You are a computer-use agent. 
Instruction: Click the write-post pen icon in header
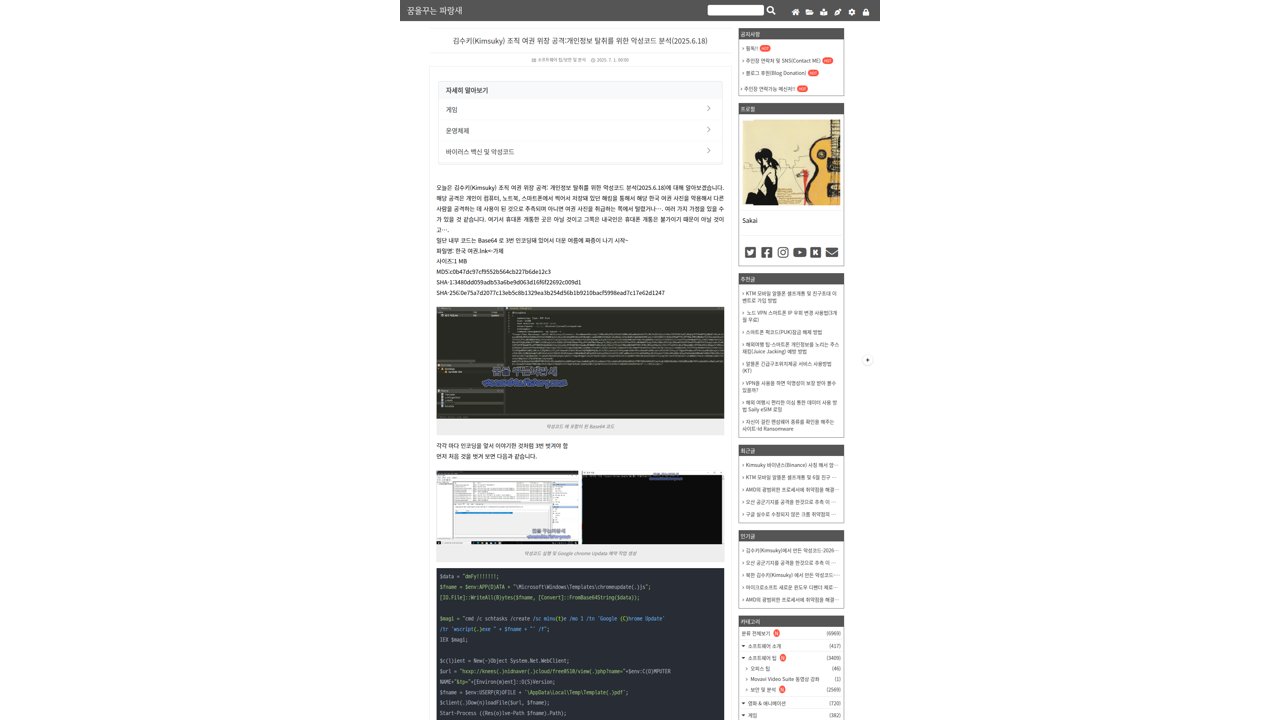pyautogui.click(x=838, y=12)
